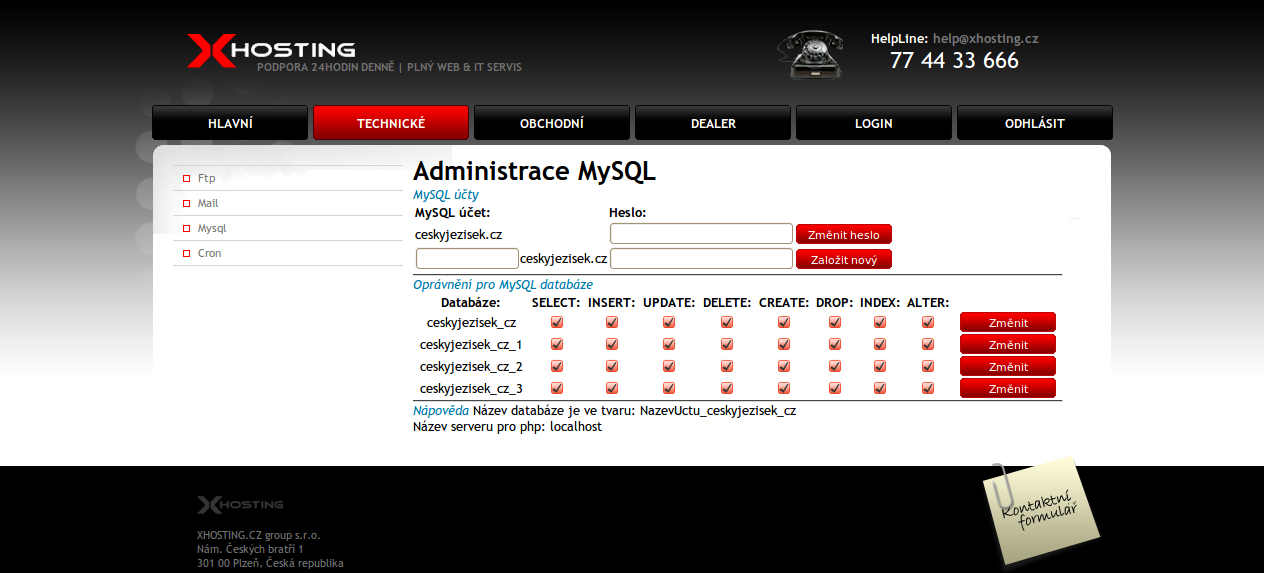Open Cron in the sidebar
Viewport: 1264px width, 573px height.
(x=210, y=254)
